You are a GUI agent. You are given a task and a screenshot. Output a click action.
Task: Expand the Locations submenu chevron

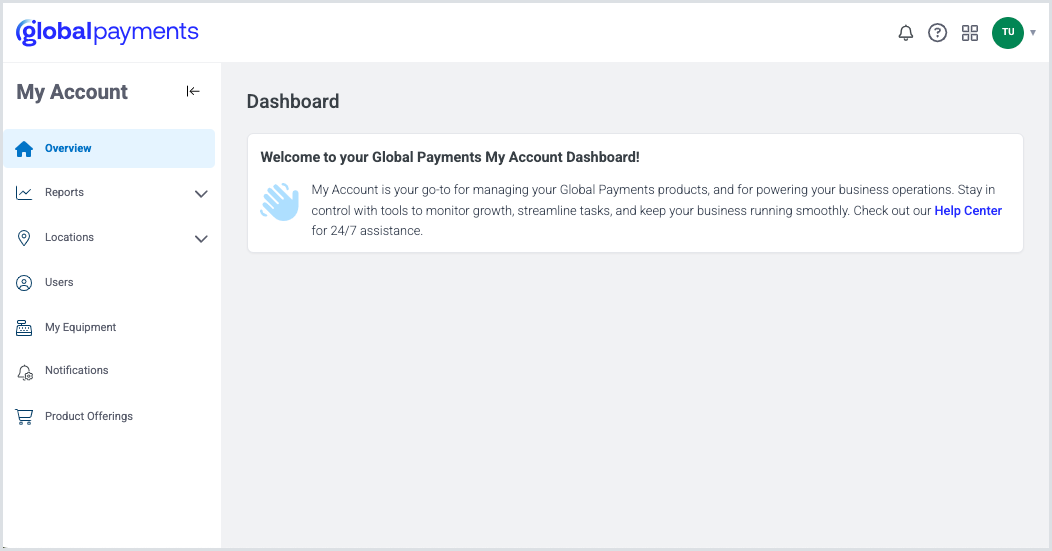[201, 239]
